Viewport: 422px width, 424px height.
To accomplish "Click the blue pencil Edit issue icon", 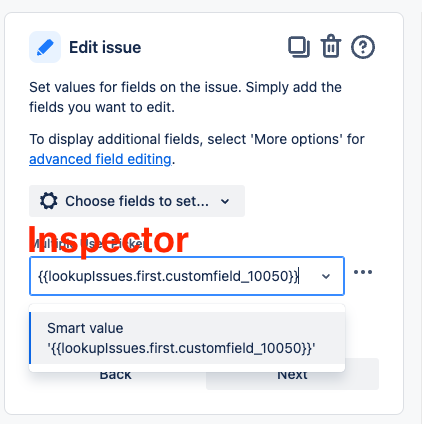I will (45, 47).
